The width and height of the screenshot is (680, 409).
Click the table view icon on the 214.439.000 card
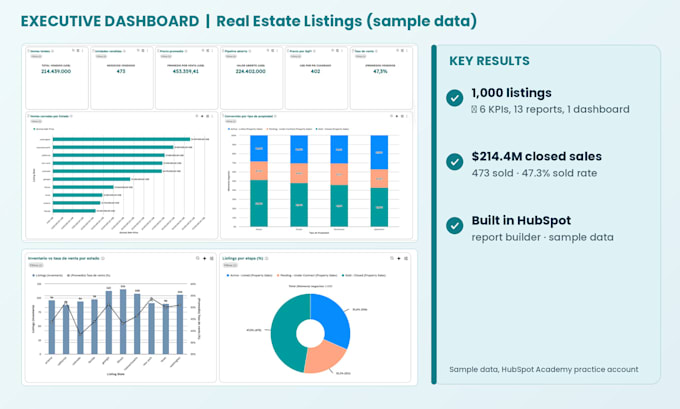pyautogui.click(x=78, y=51)
